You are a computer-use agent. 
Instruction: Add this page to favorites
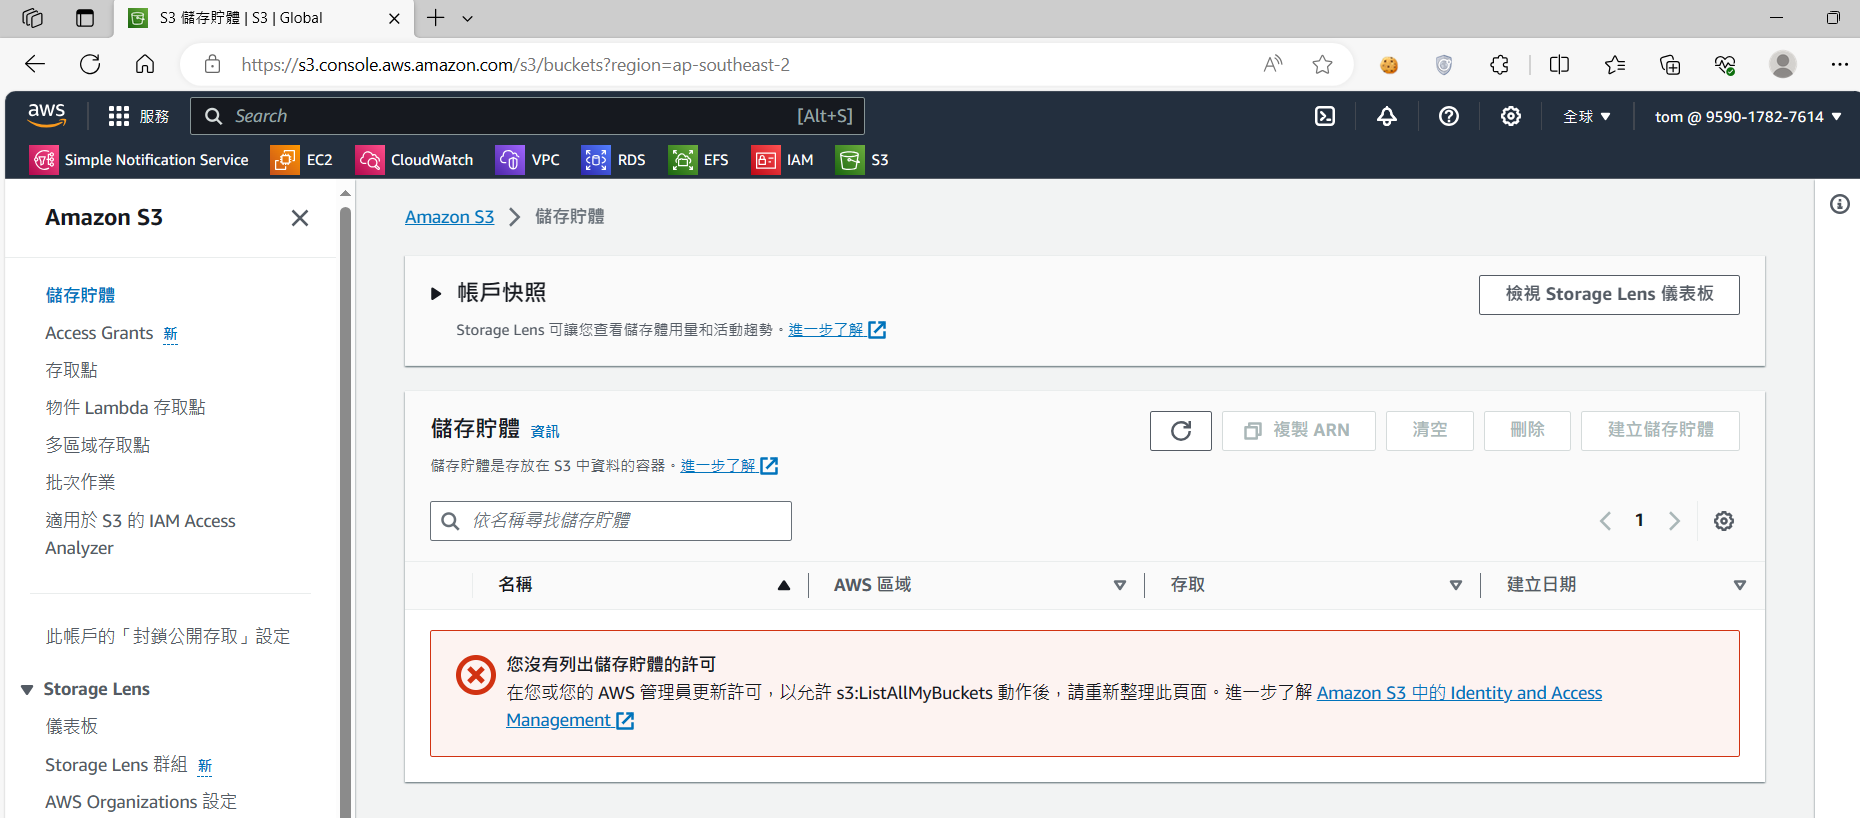pyautogui.click(x=1322, y=65)
